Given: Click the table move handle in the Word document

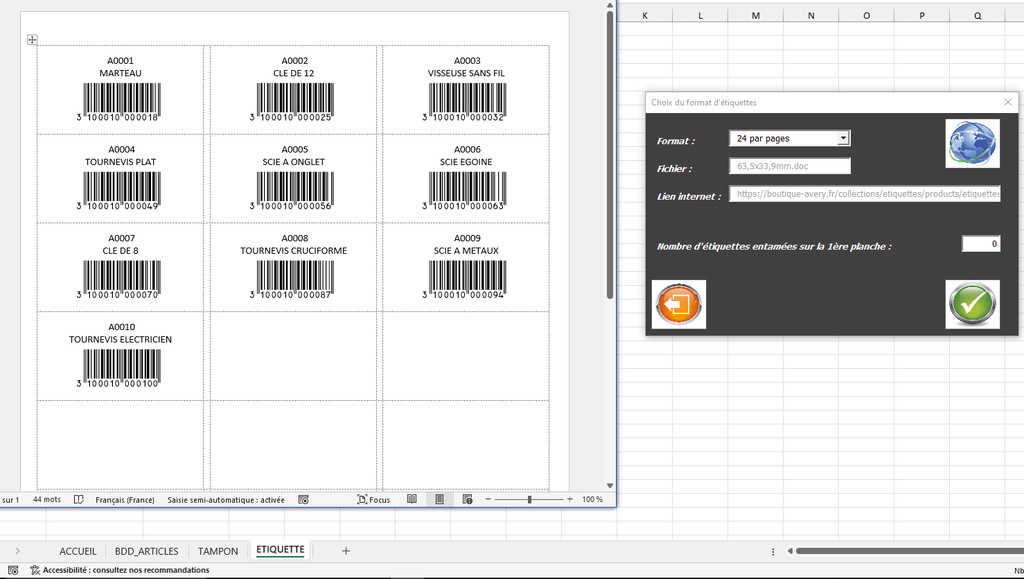Looking at the screenshot, I should pyautogui.click(x=31, y=40).
